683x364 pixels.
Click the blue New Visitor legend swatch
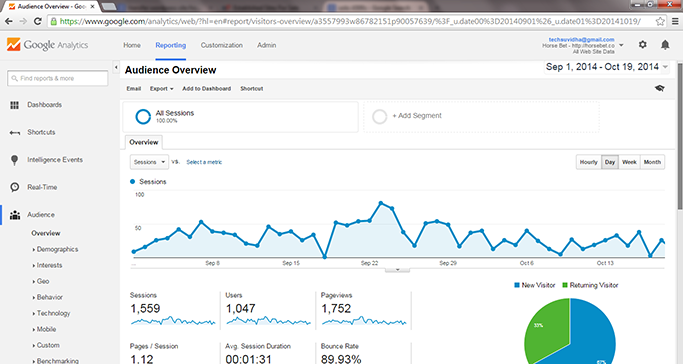click(517, 285)
